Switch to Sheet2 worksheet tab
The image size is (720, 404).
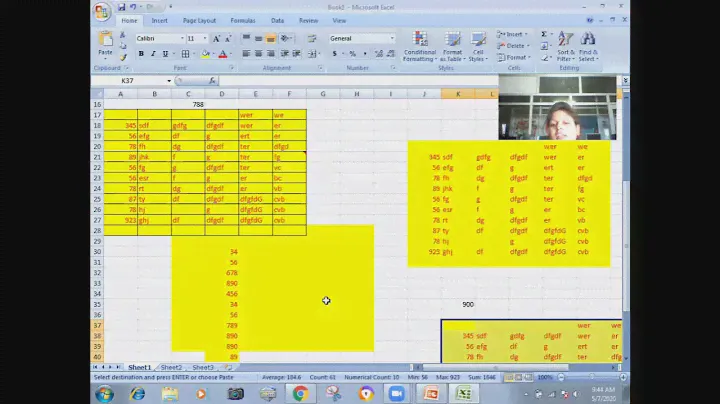(171, 367)
